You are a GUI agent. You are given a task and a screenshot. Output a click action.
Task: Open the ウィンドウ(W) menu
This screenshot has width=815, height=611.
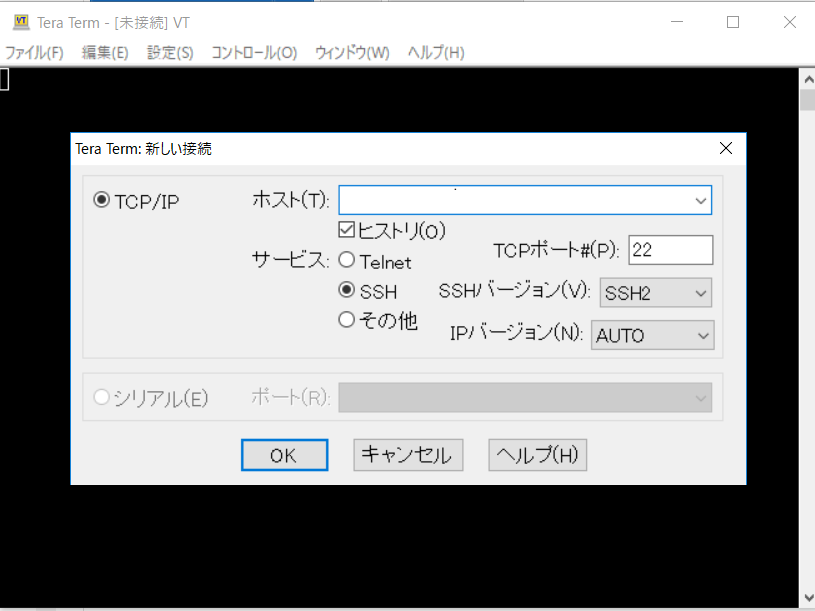pyautogui.click(x=352, y=52)
